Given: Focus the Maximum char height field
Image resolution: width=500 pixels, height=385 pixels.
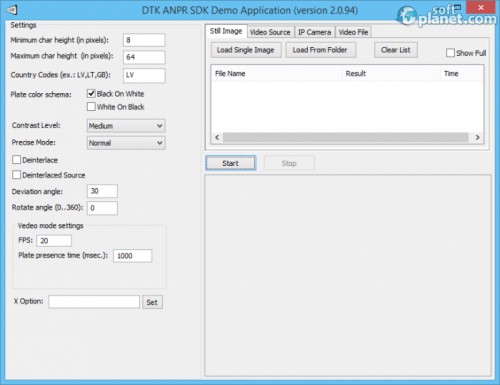Looking at the screenshot, I should pyautogui.click(x=144, y=57).
